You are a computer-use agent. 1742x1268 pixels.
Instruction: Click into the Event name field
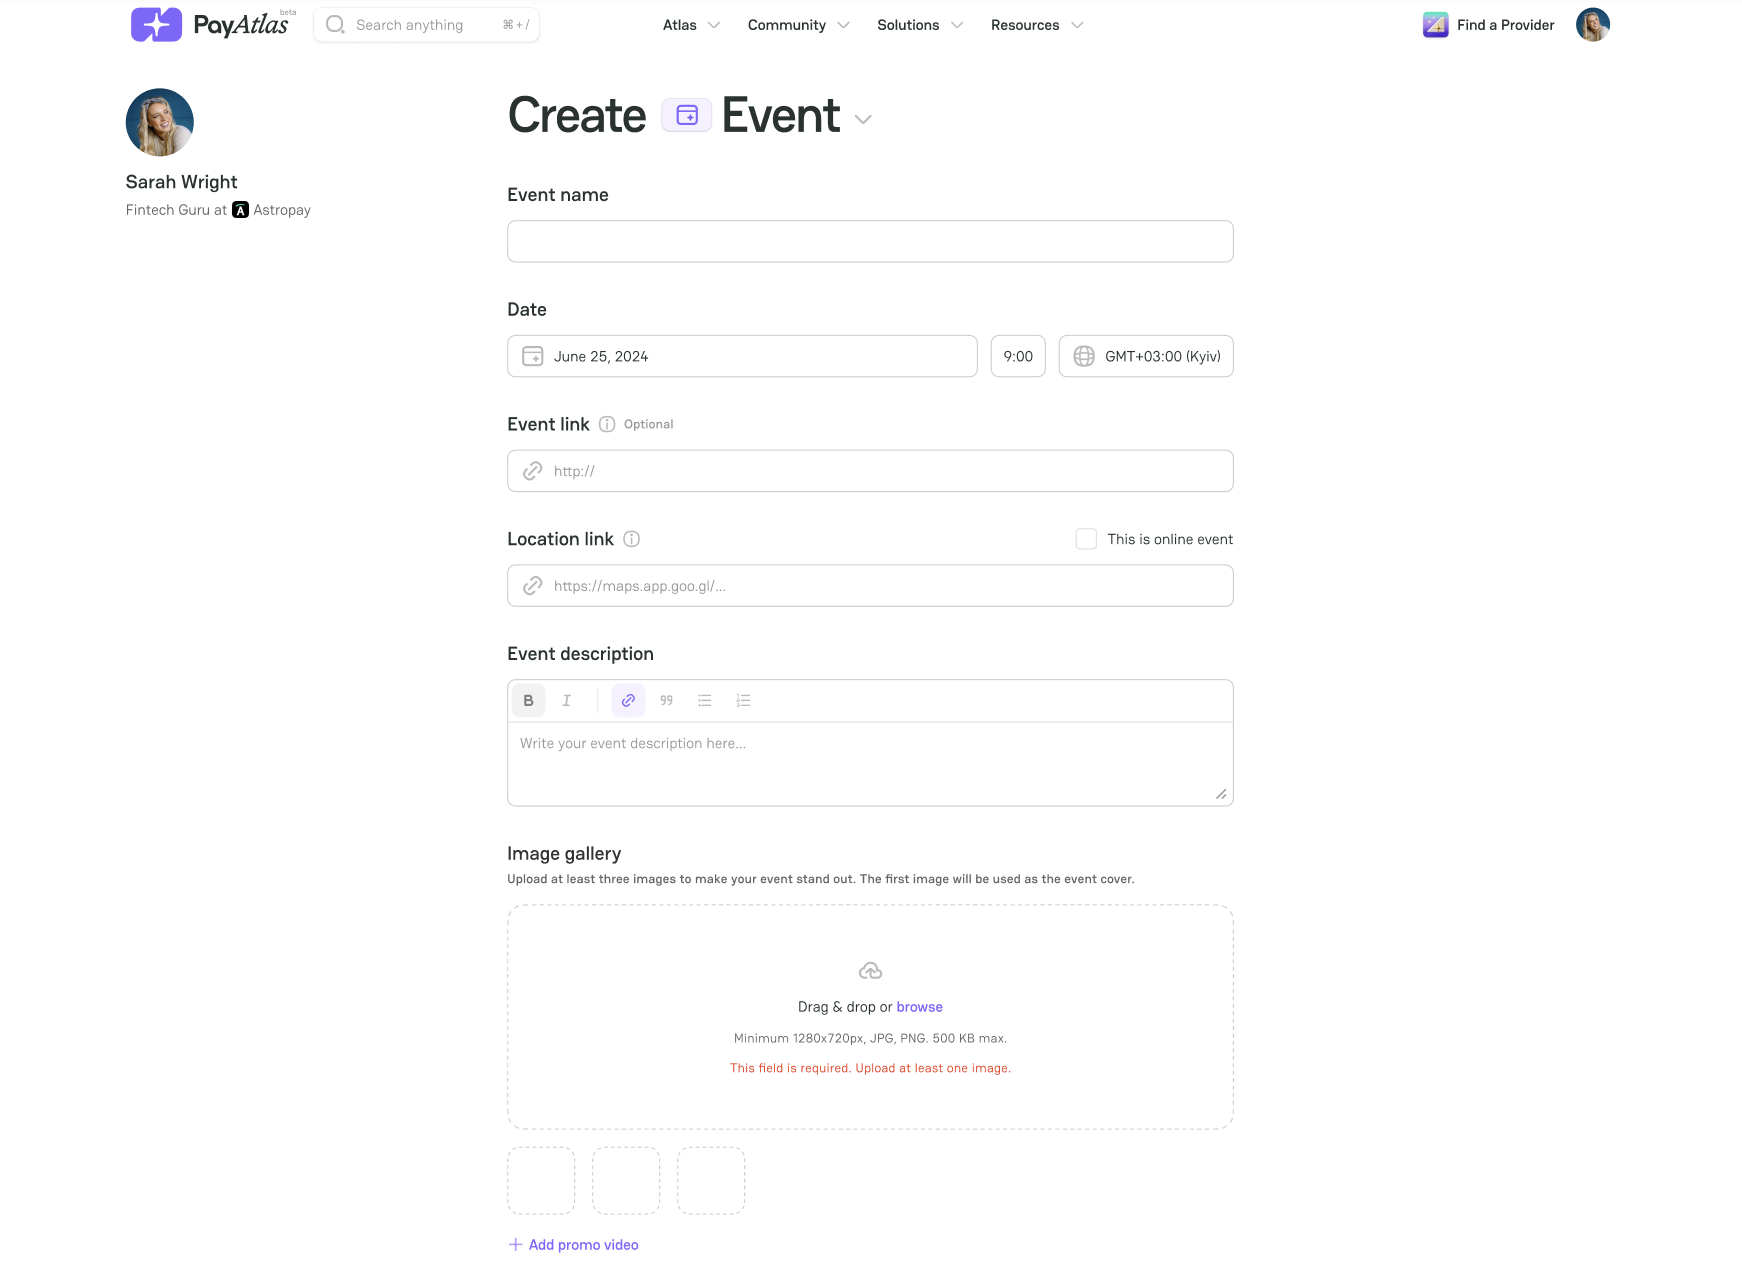click(869, 242)
